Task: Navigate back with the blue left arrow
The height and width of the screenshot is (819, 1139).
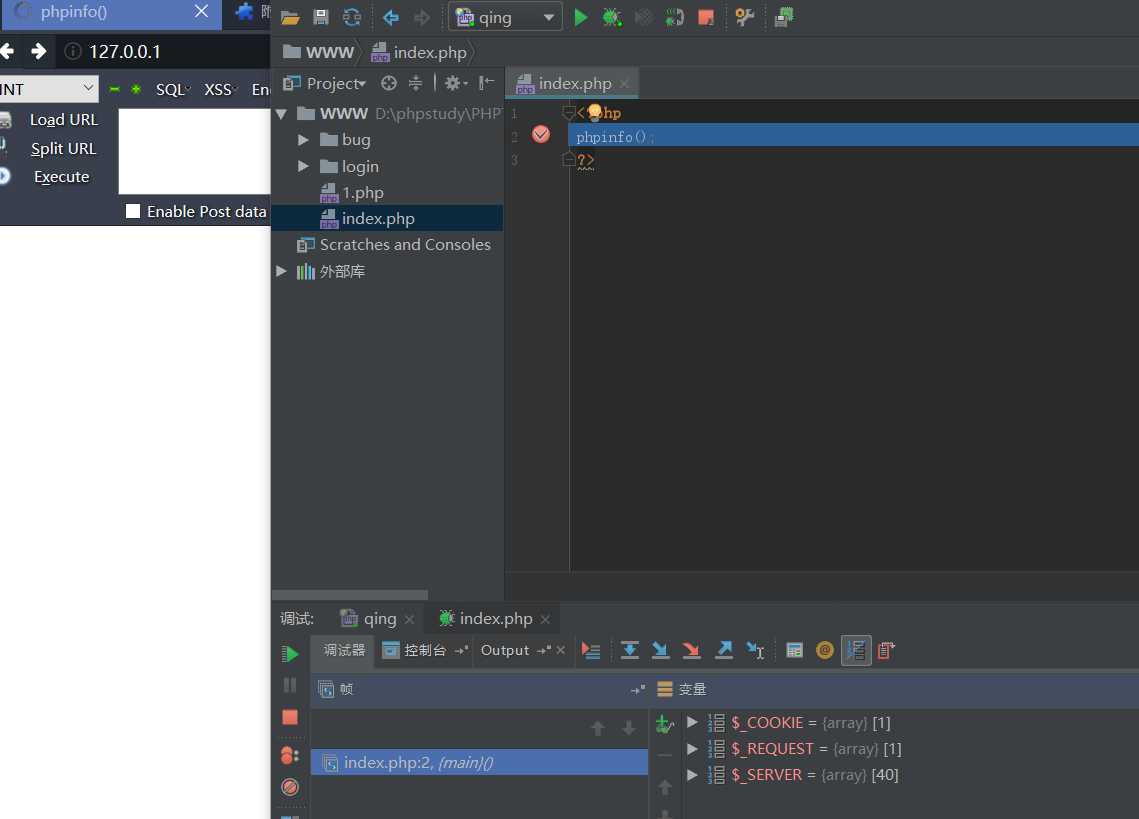Action: click(x=391, y=17)
